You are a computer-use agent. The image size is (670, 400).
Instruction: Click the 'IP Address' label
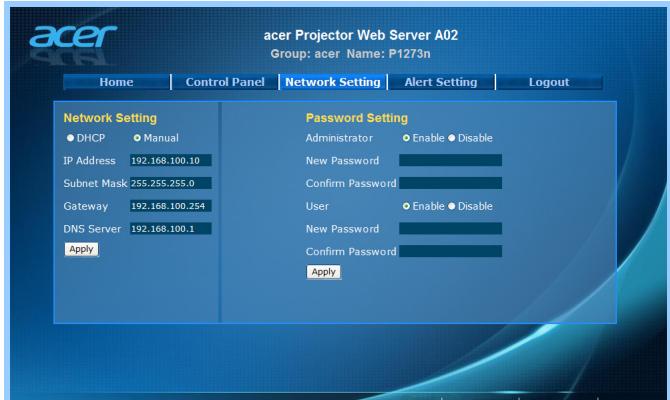tap(89, 161)
